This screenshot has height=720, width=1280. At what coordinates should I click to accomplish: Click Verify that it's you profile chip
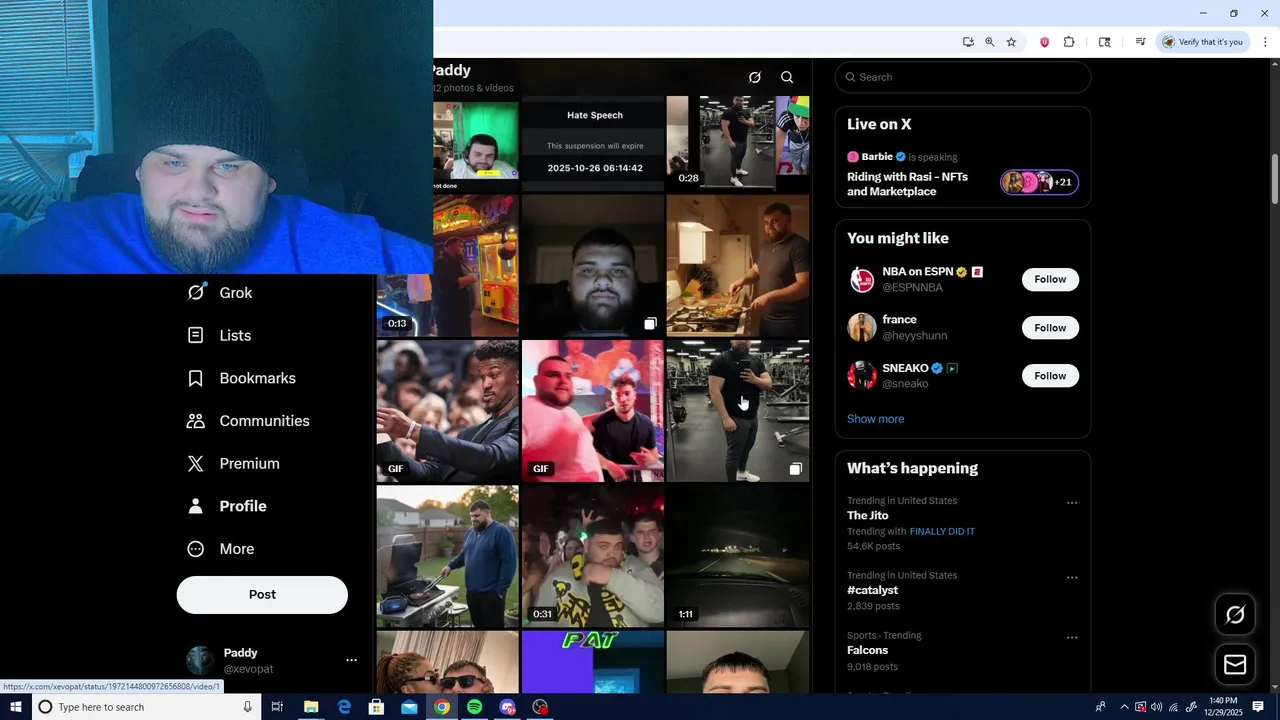click(x=1203, y=42)
